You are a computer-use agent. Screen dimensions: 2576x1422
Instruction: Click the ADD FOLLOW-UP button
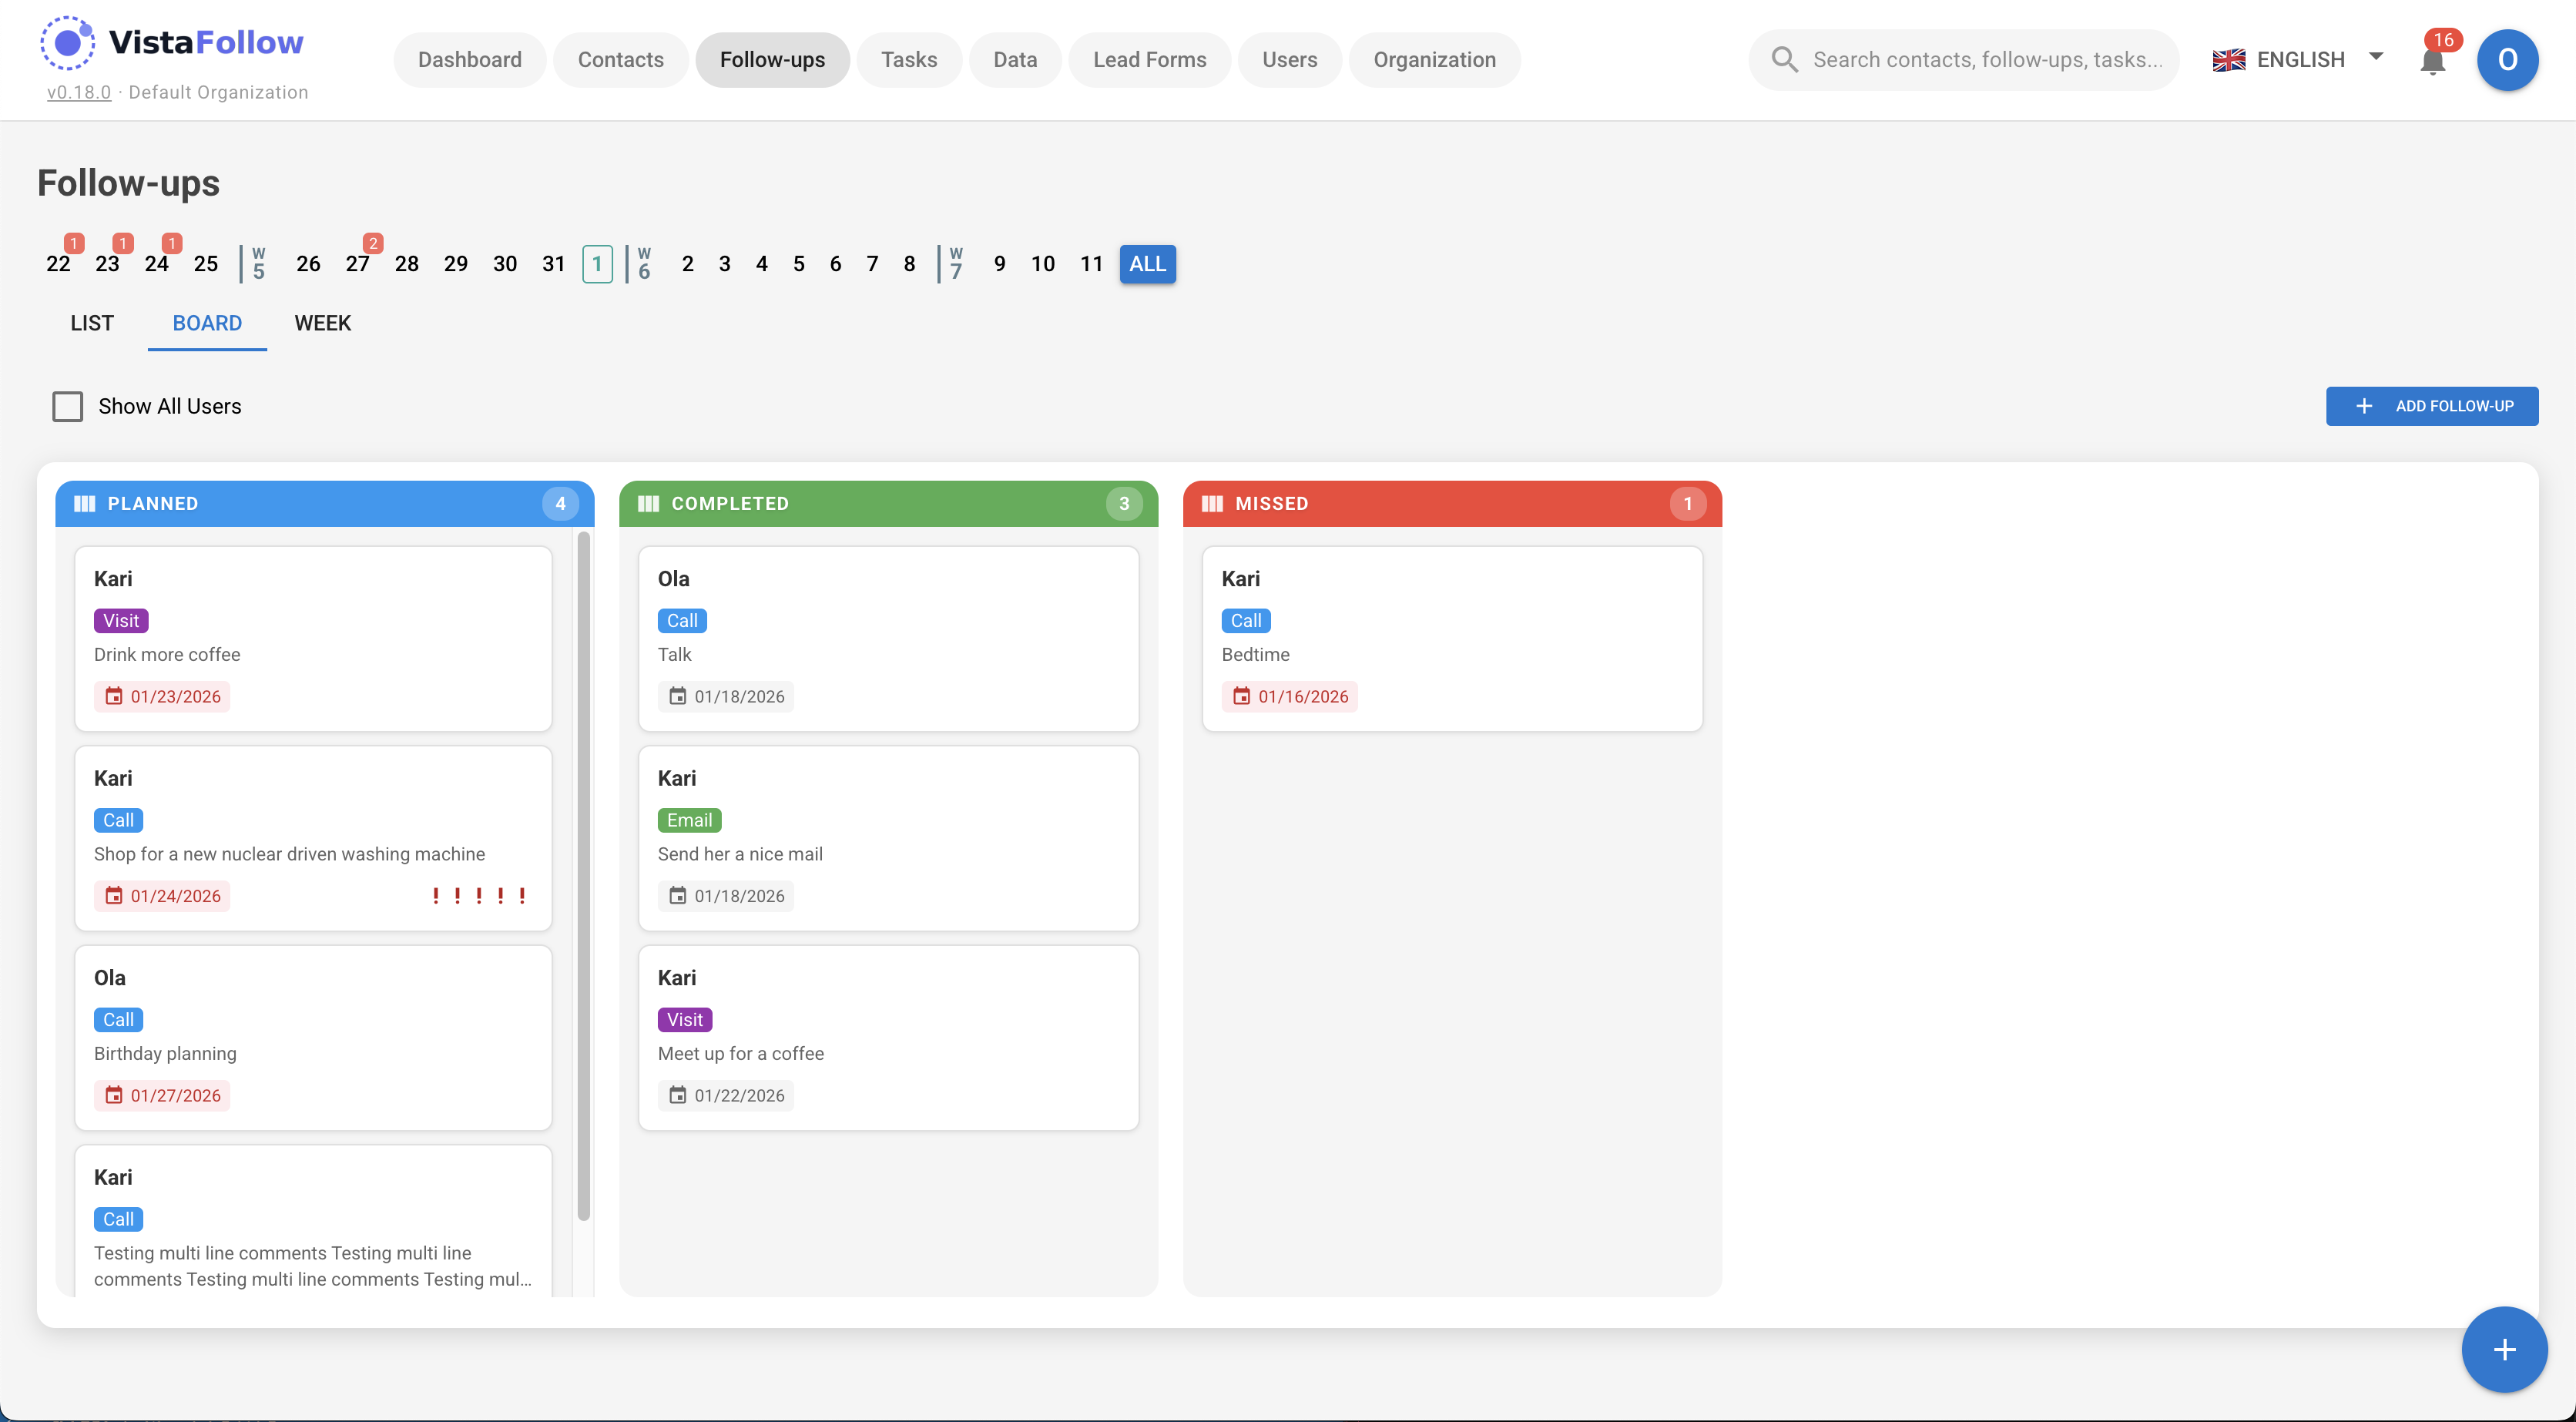click(2431, 406)
